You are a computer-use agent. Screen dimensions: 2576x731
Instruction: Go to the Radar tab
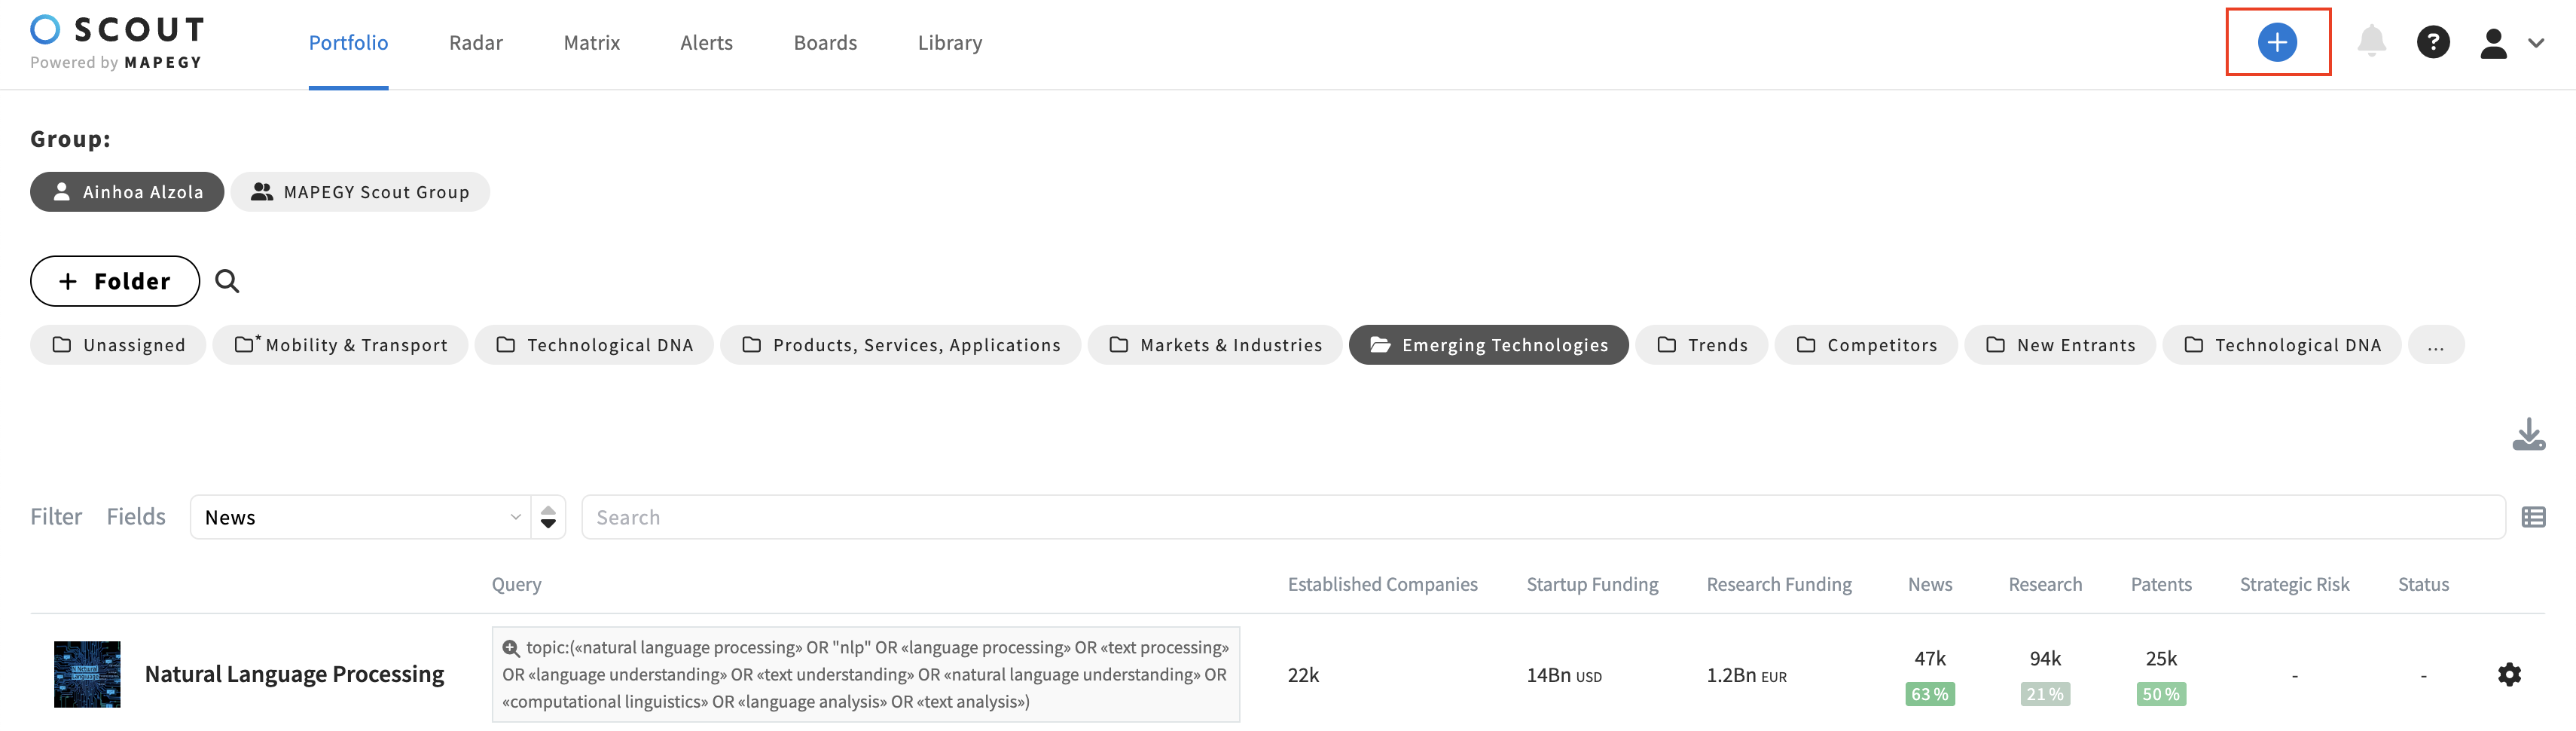click(475, 43)
